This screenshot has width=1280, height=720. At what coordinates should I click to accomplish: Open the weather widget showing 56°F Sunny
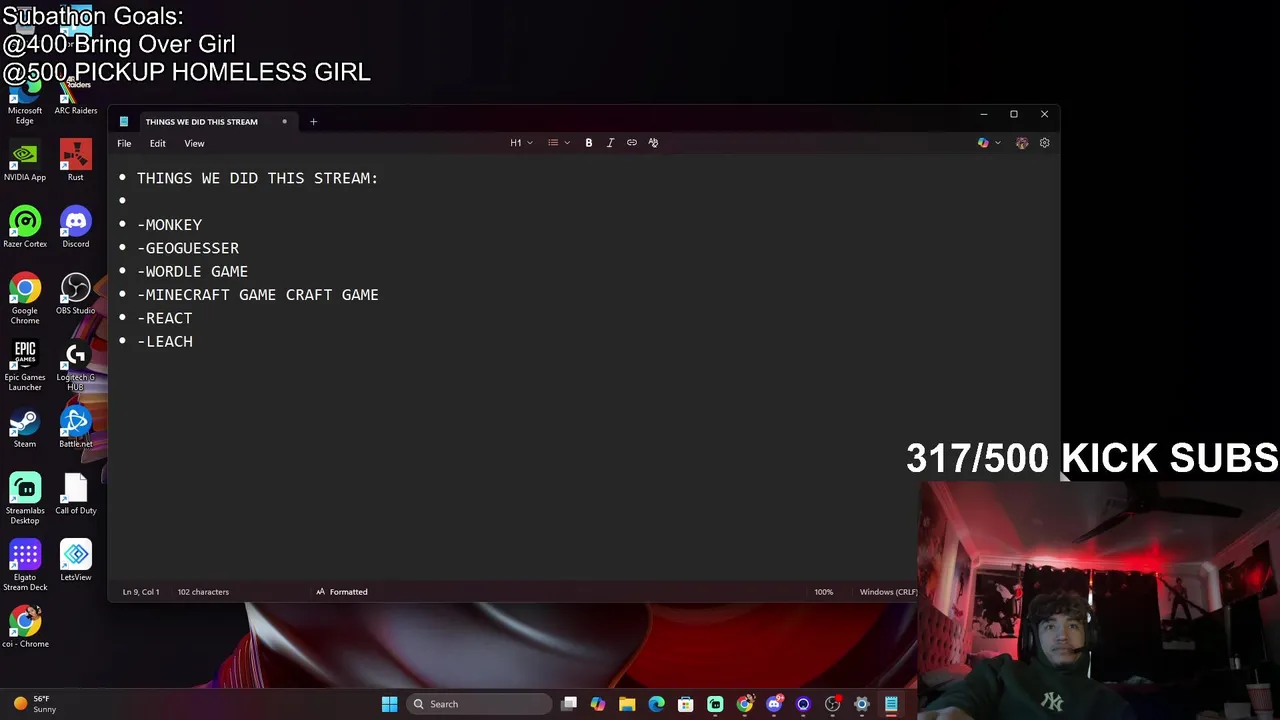33,704
